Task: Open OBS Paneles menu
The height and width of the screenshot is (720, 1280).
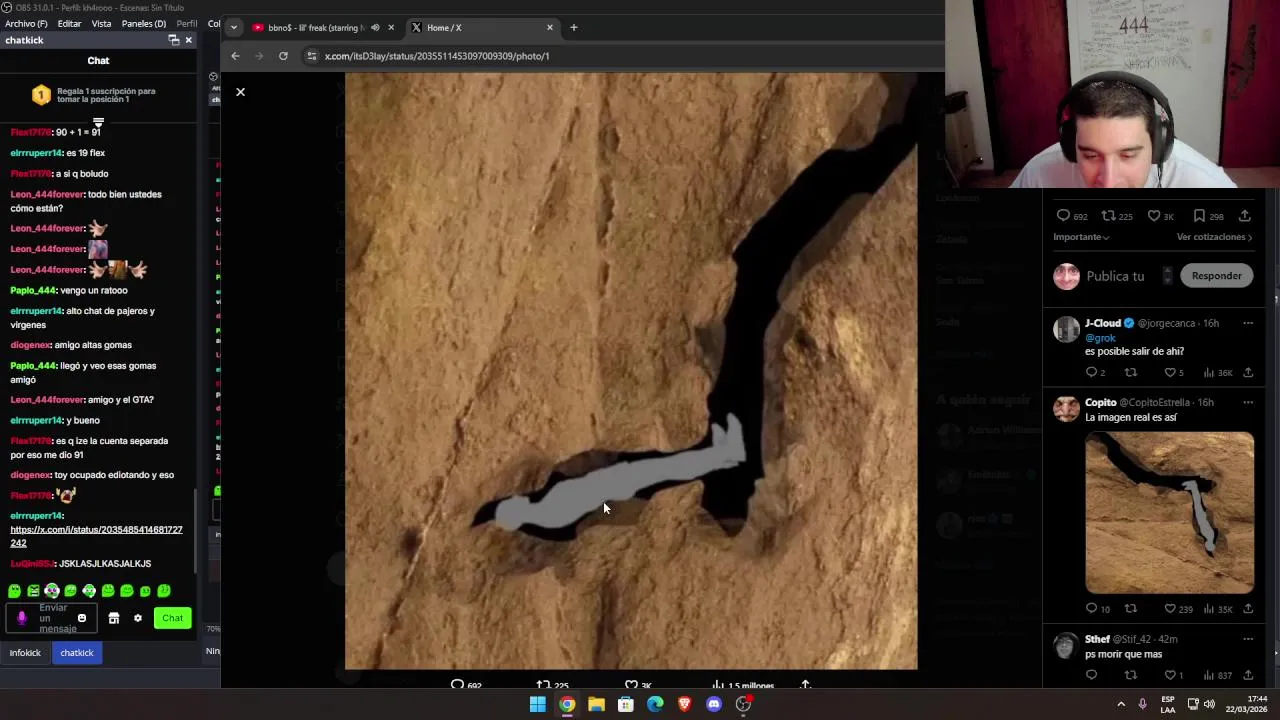Action: tap(143, 23)
